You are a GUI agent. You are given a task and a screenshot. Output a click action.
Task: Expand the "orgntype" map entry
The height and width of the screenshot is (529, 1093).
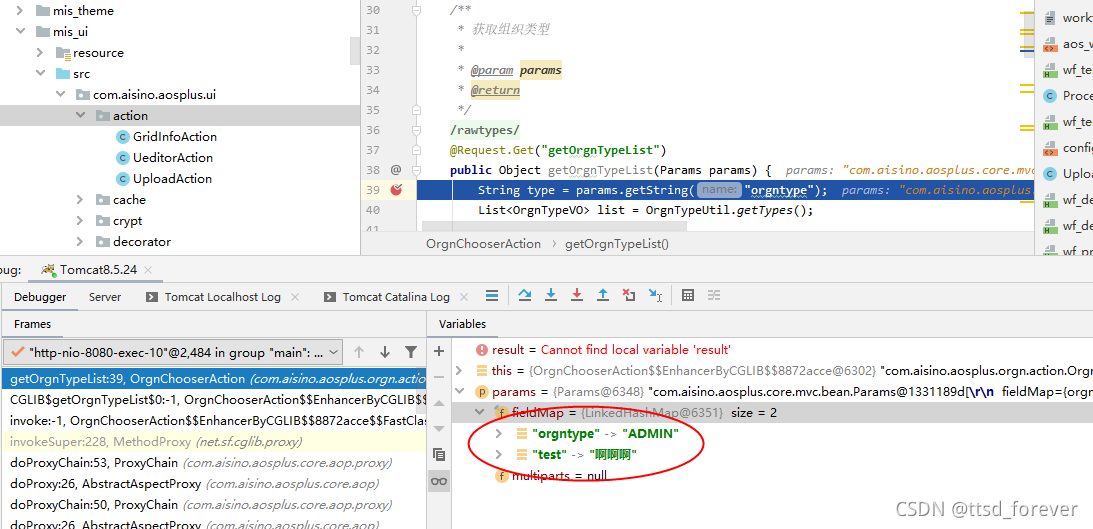tap(499, 434)
